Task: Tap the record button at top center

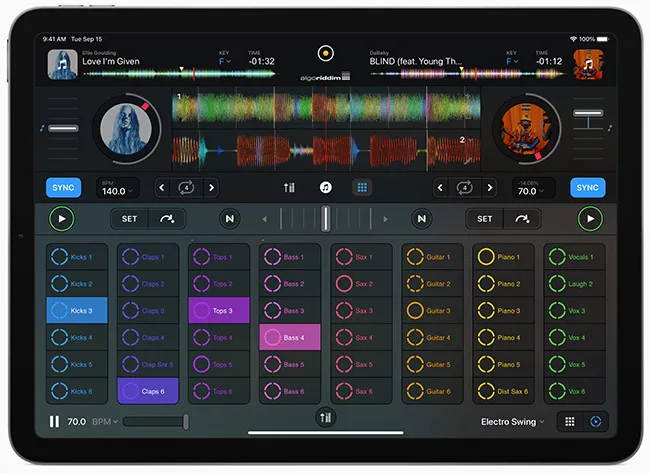Action: coord(326,53)
